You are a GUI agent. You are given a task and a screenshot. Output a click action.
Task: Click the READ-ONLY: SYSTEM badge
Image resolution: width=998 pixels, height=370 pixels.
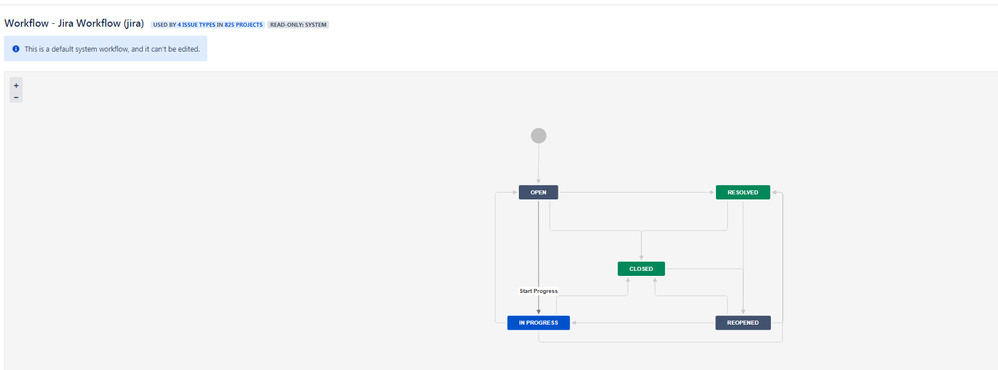pos(299,25)
